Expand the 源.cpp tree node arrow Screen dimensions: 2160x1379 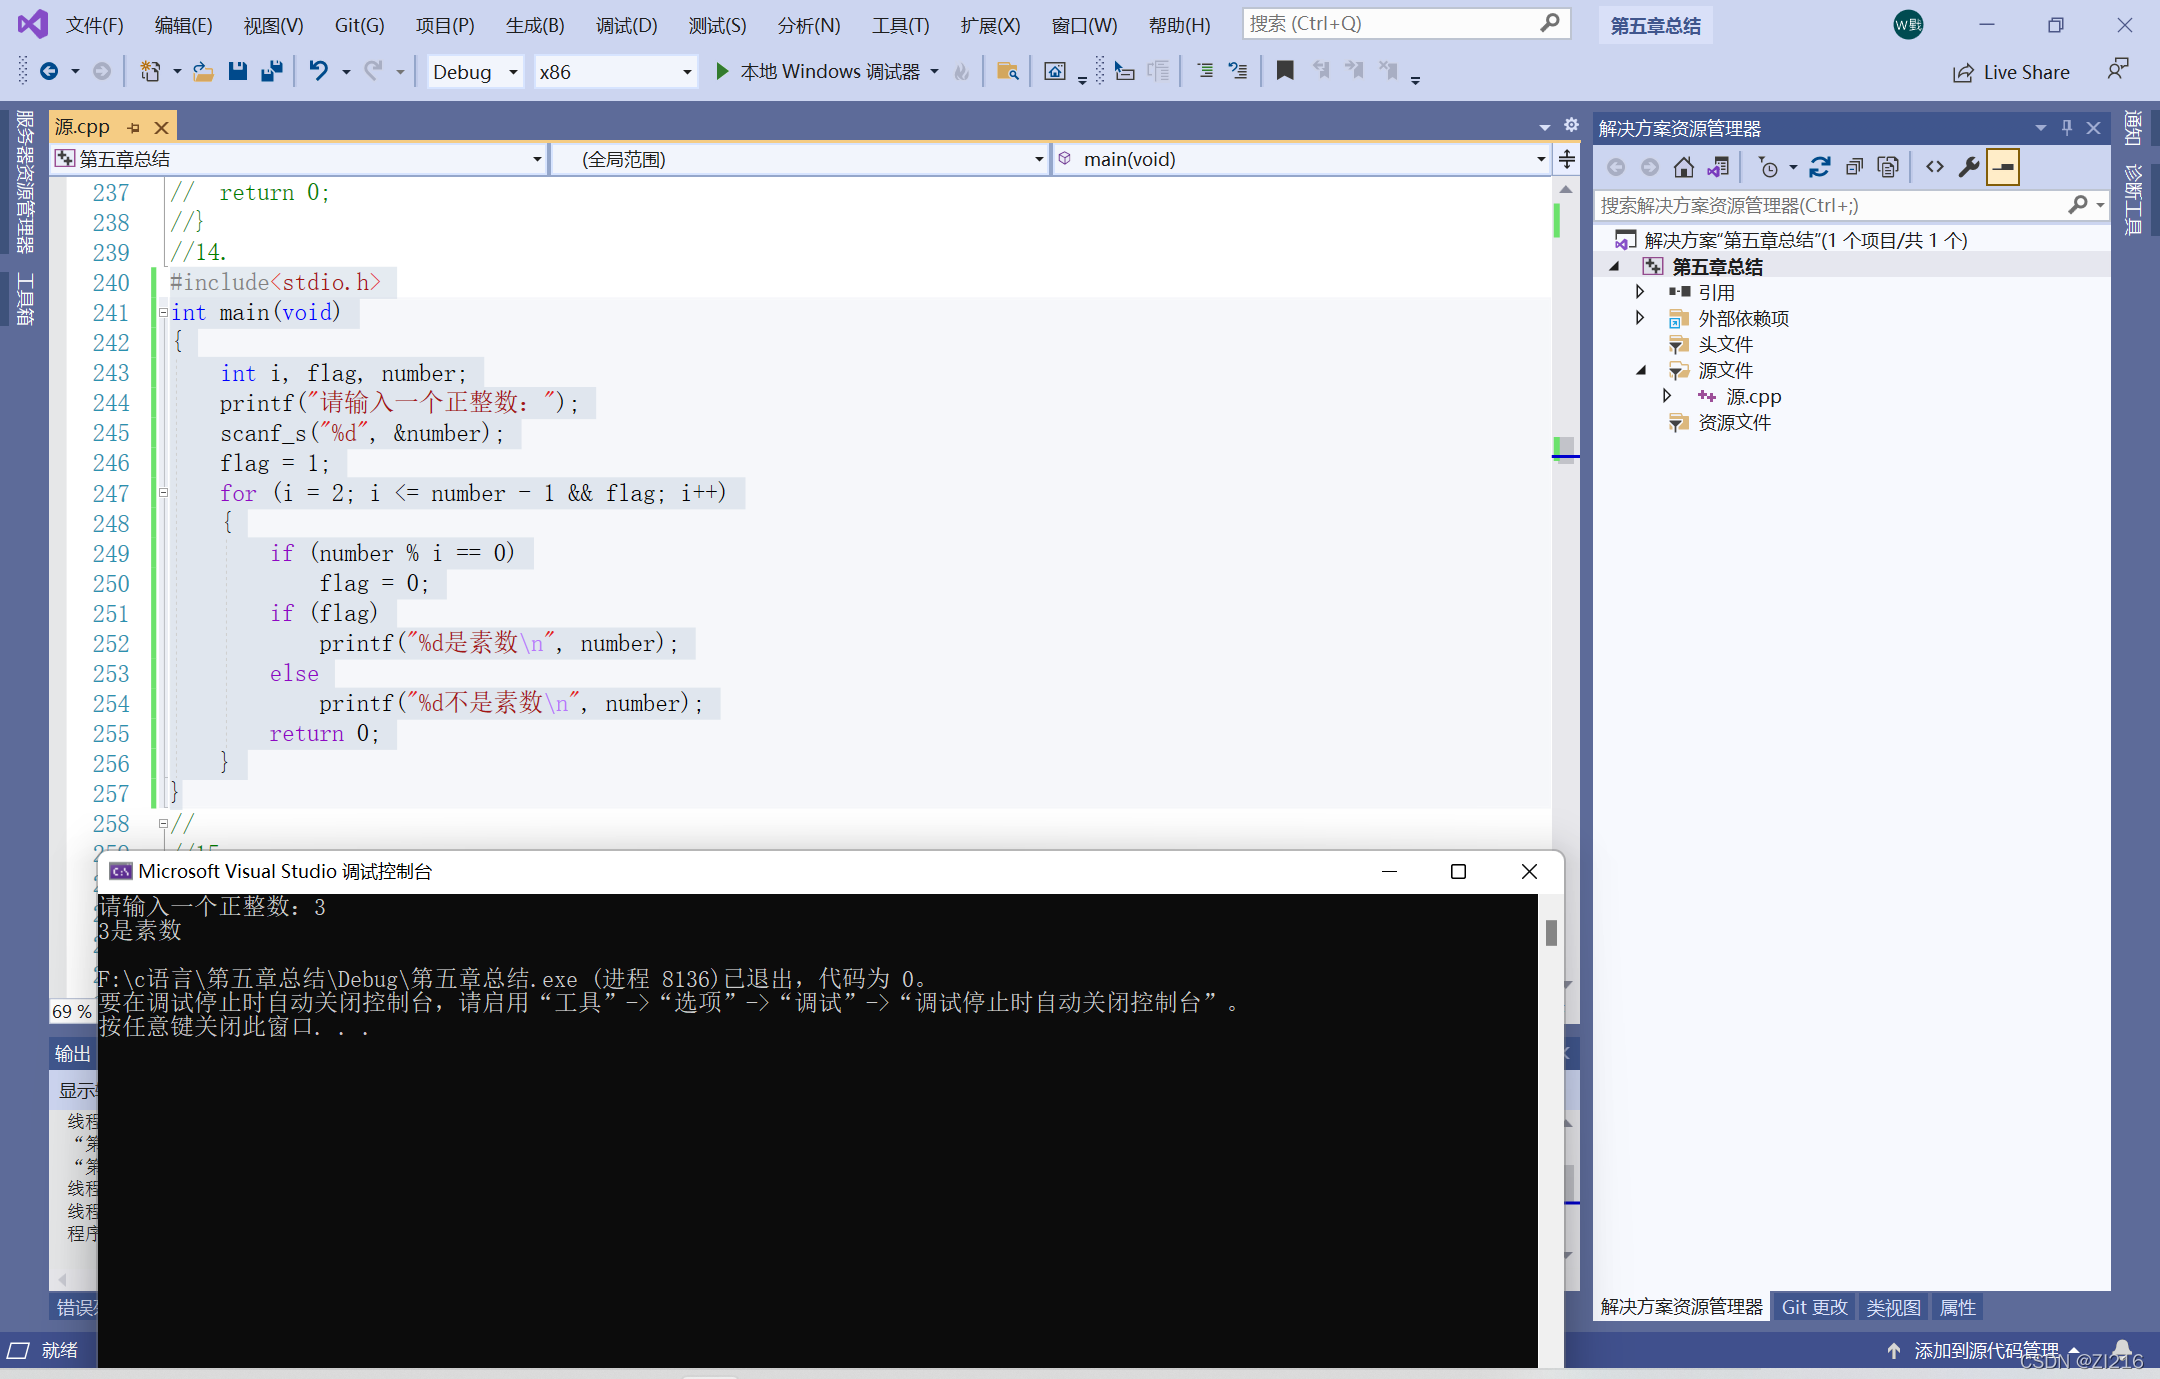click(1667, 396)
